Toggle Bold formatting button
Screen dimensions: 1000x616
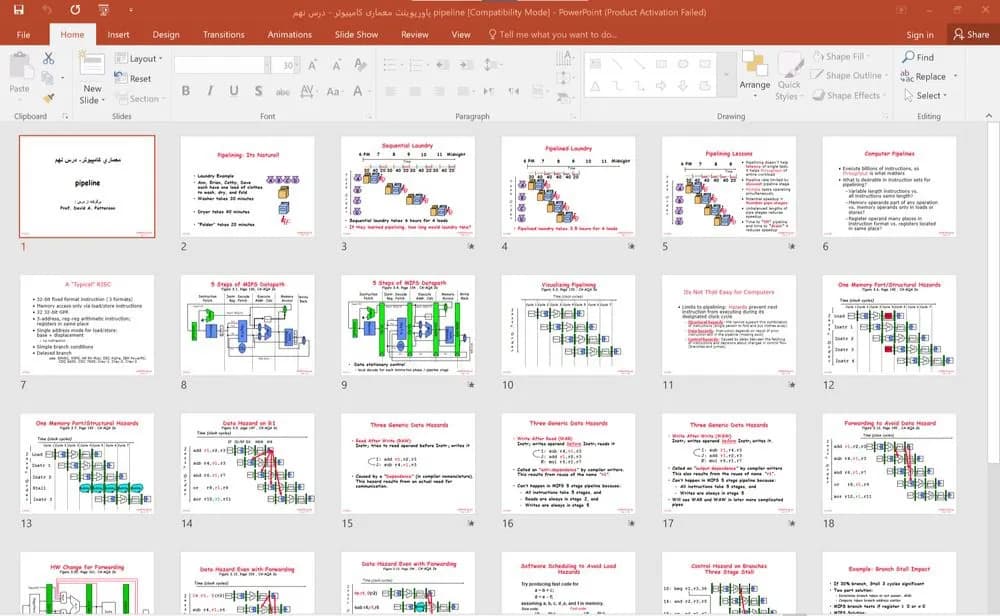(186, 91)
